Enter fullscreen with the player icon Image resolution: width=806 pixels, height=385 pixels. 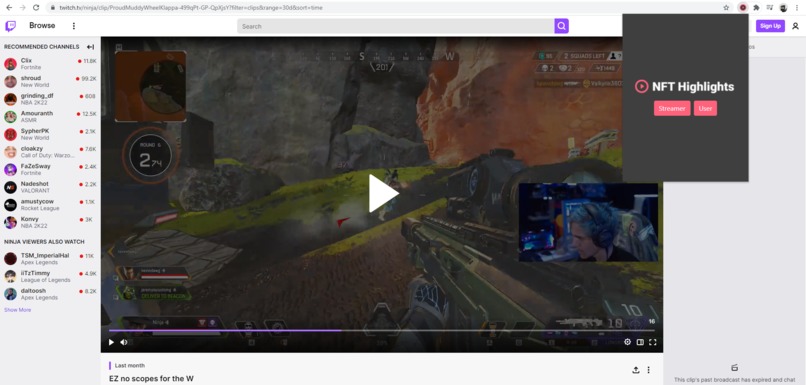pyautogui.click(x=653, y=342)
